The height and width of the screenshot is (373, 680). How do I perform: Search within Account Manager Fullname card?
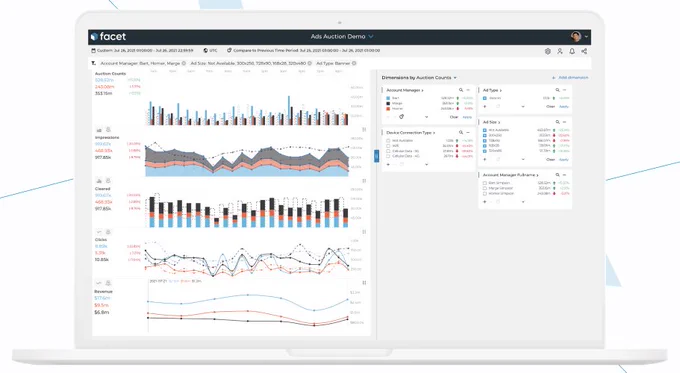pyautogui.click(x=557, y=175)
